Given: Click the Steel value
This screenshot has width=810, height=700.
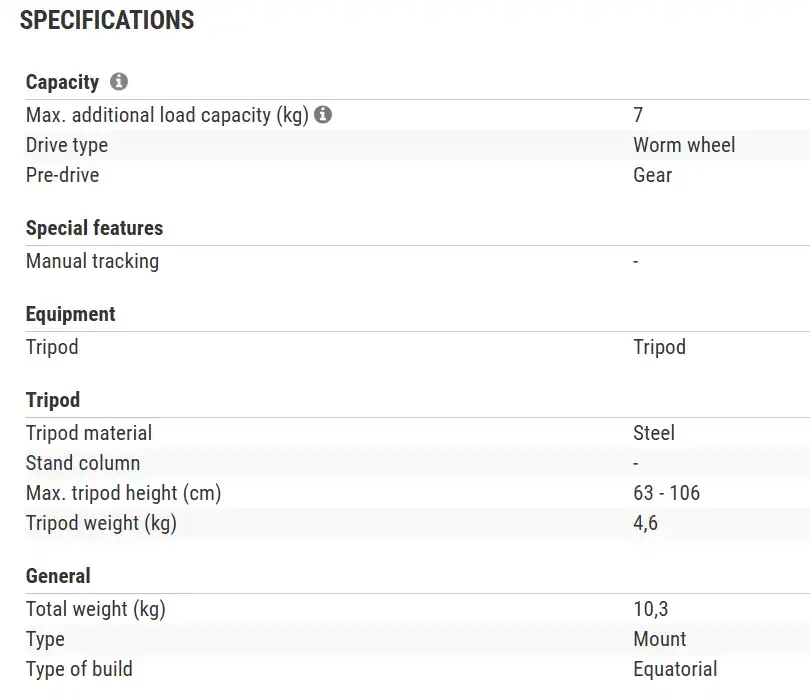Looking at the screenshot, I should [x=654, y=433].
